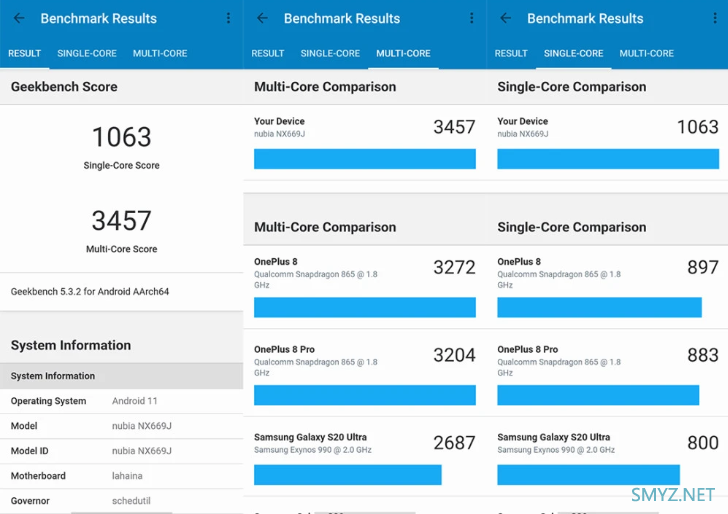This screenshot has width=728, height=514.
Task: Tap back arrow in left Benchmark Results panel
Action: (19, 18)
